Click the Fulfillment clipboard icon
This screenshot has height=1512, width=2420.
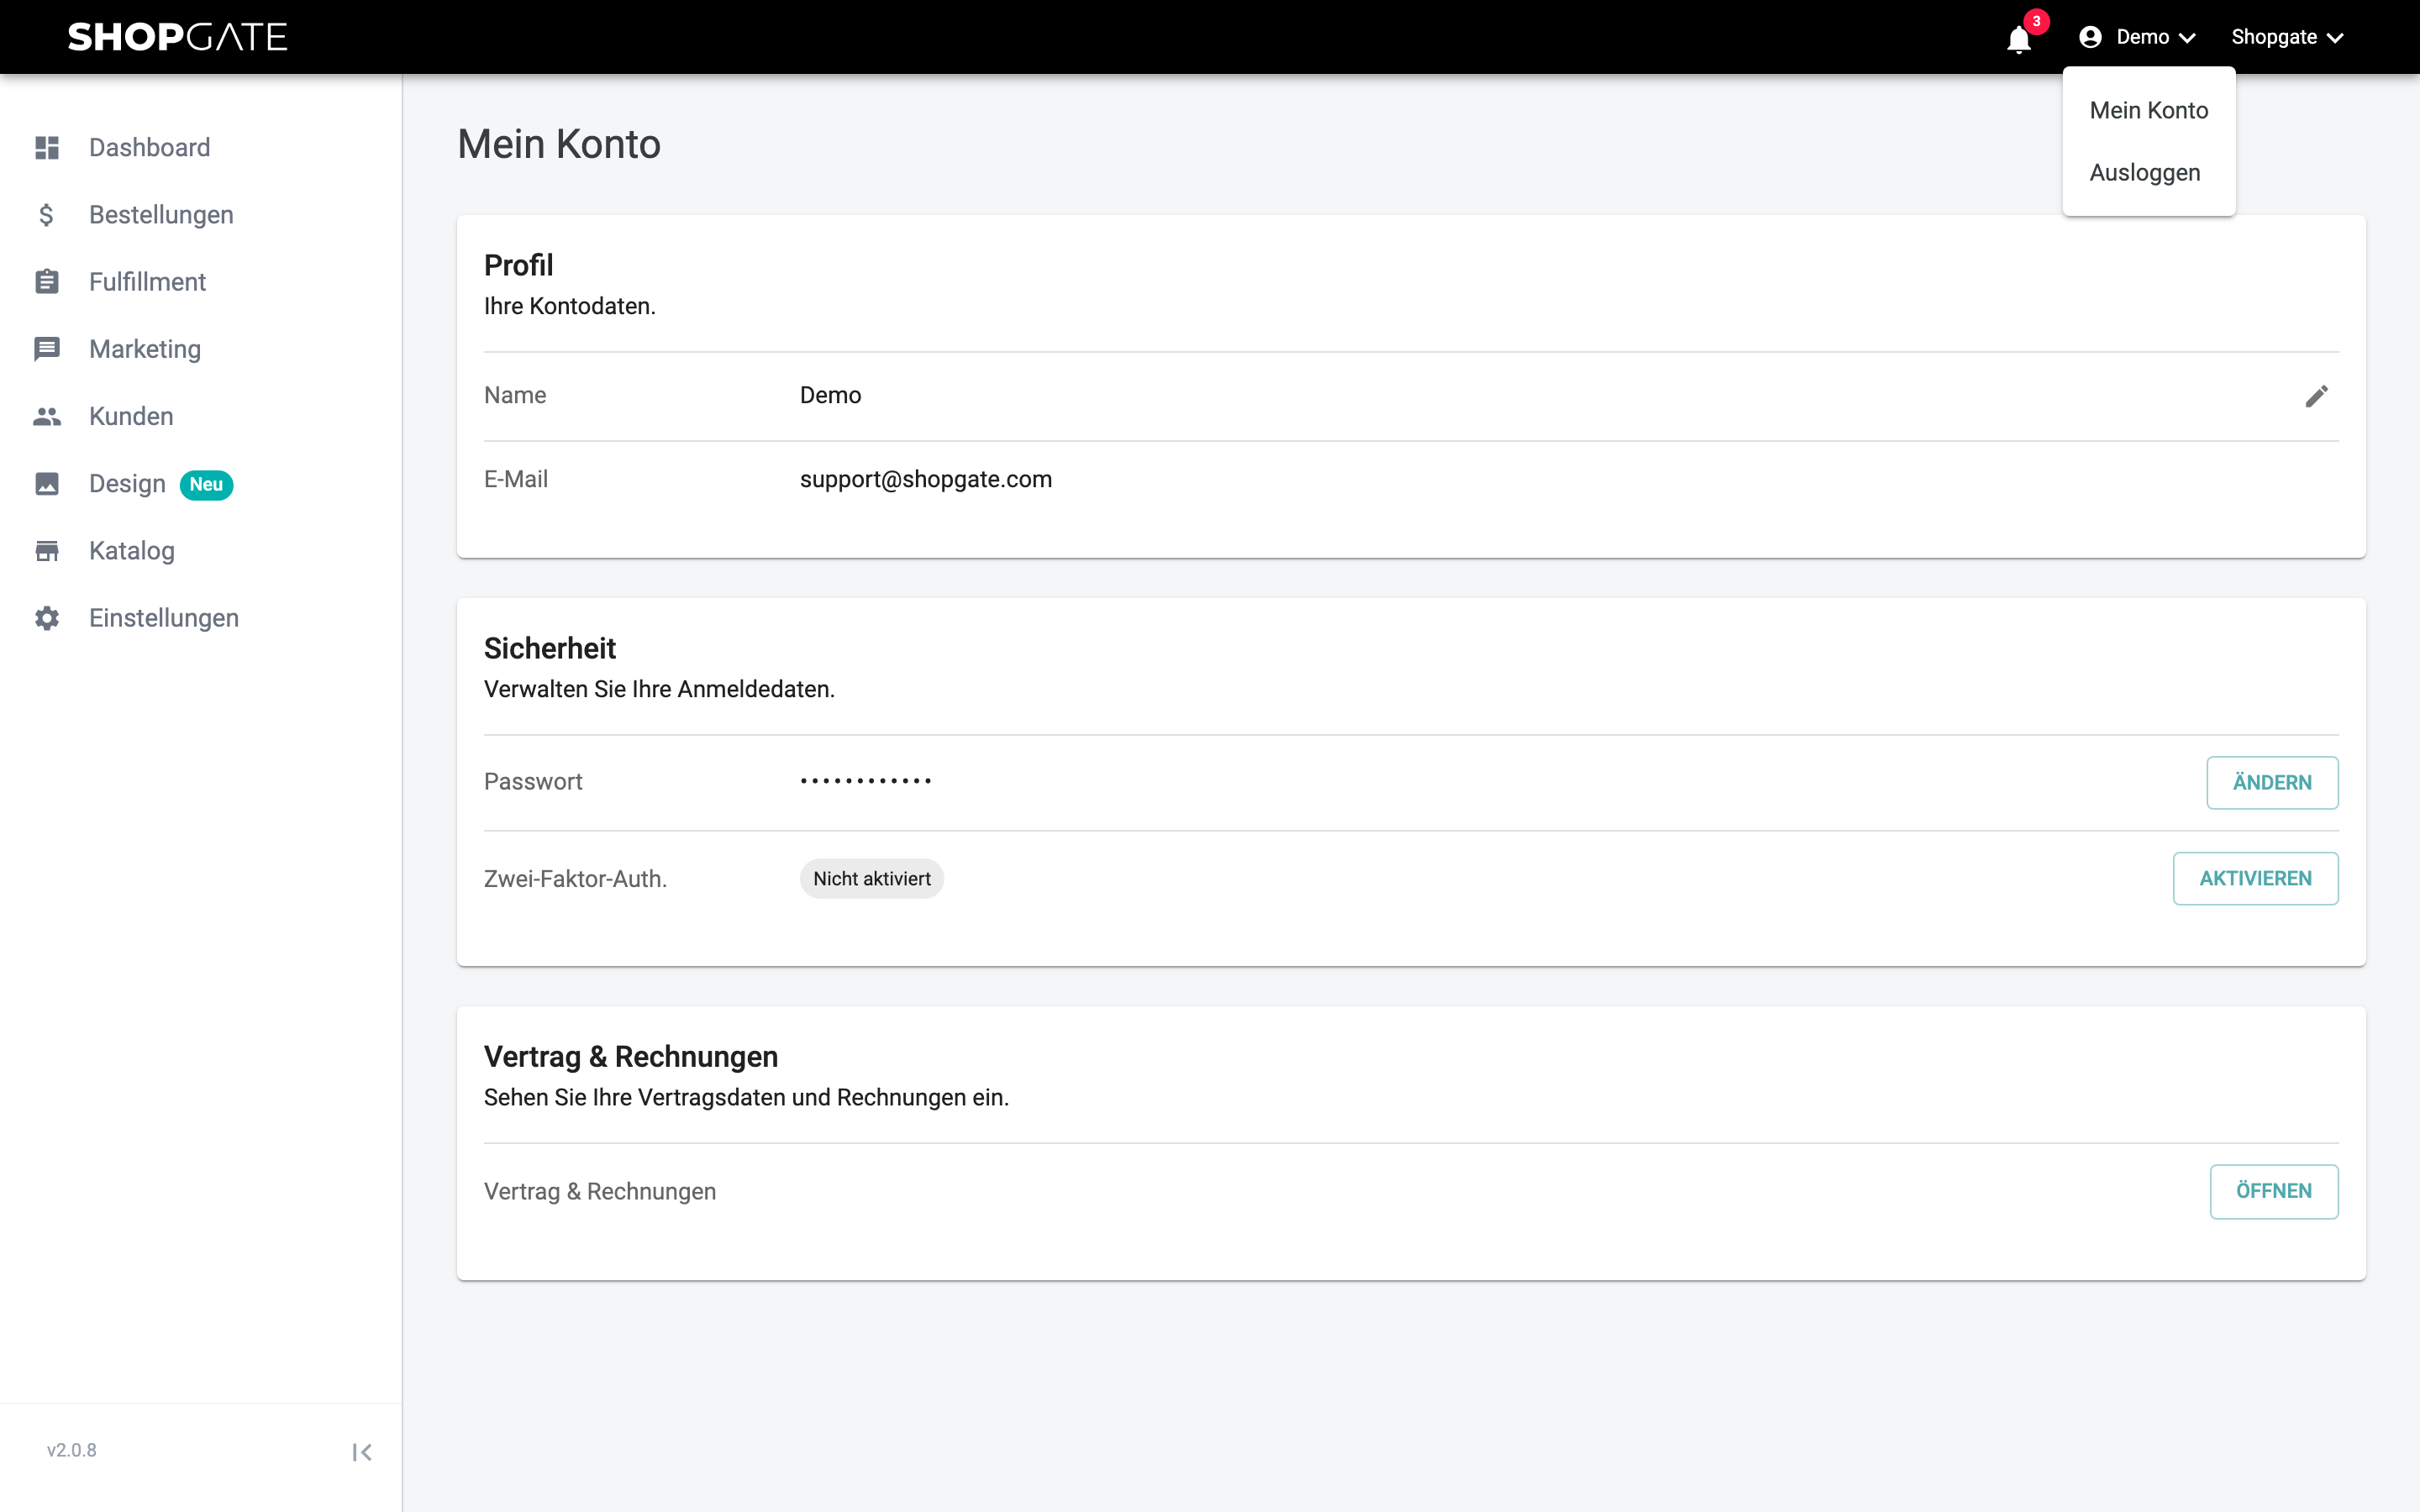coord(47,282)
